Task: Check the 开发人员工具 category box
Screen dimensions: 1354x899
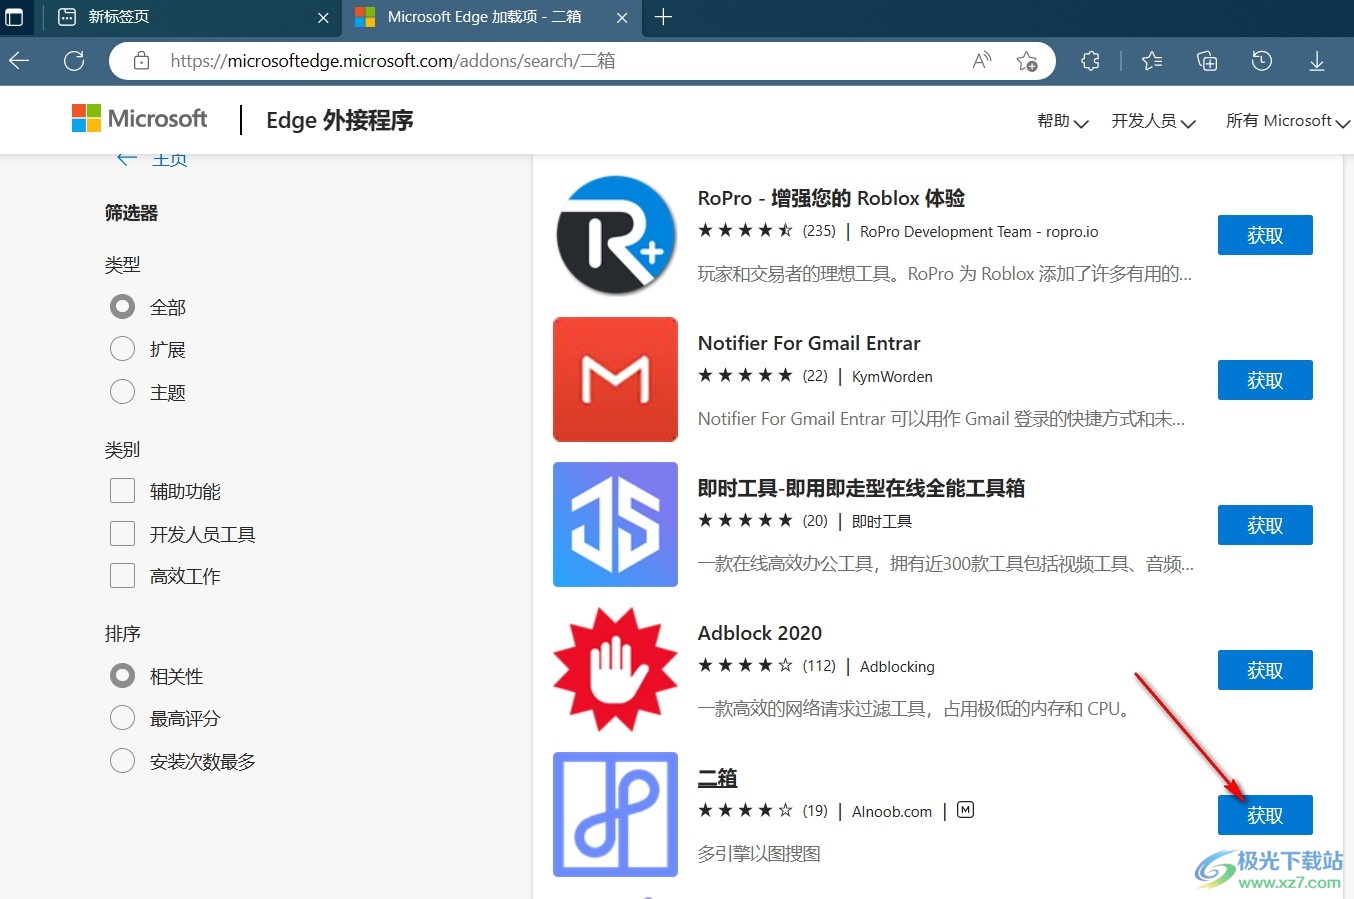Action: pyautogui.click(x=122, y=534)
